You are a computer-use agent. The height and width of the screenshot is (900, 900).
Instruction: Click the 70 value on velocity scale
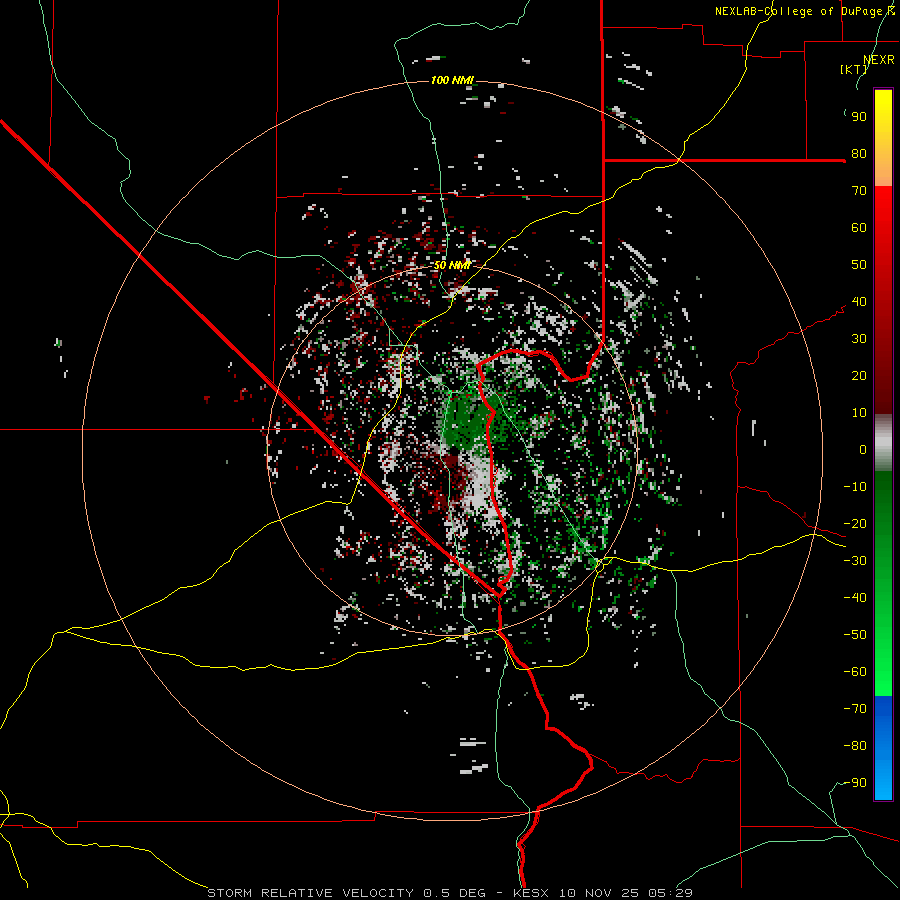tap(859, 191)
